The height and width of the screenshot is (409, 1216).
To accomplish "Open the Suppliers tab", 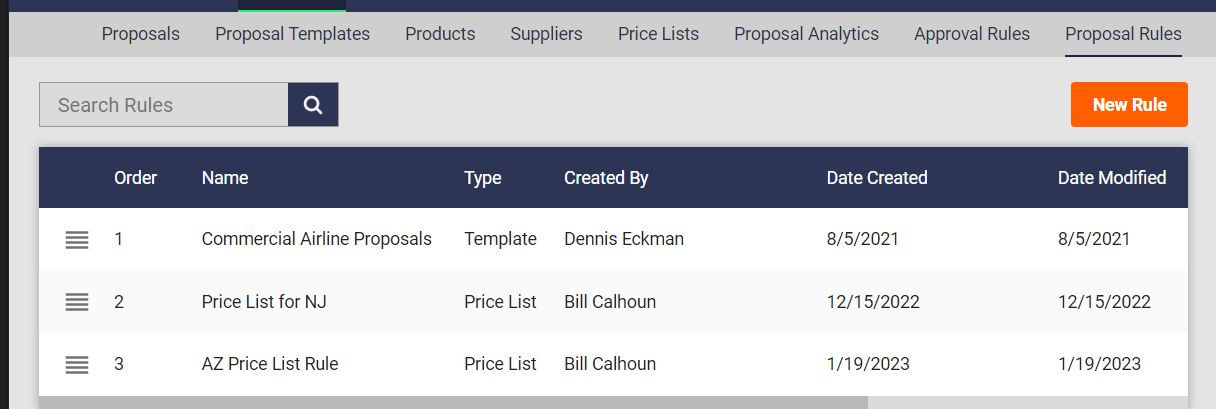I will pyautogui.click(x=546, y=34).
